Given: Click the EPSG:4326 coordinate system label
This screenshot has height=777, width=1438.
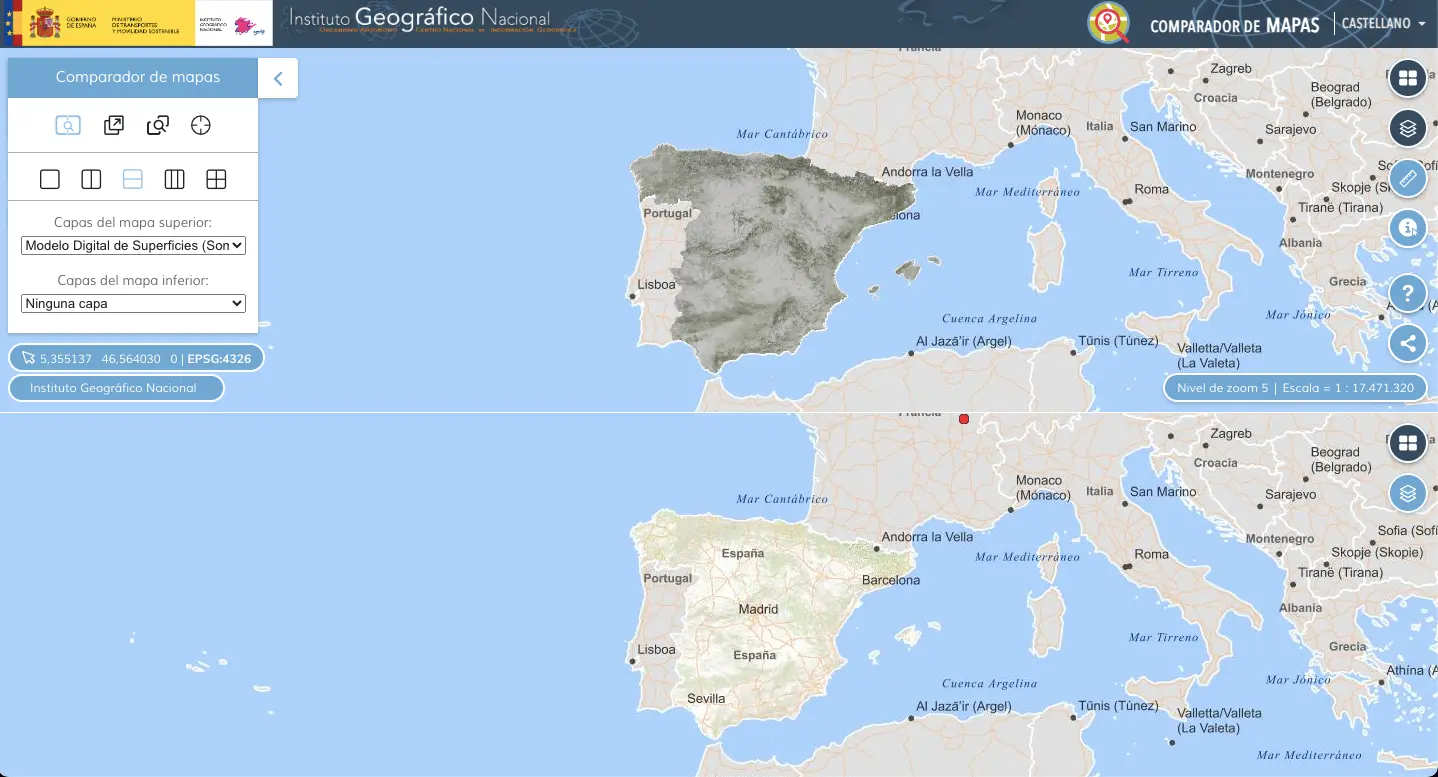Looking at the screenshot, I should (x=219, y=358).
